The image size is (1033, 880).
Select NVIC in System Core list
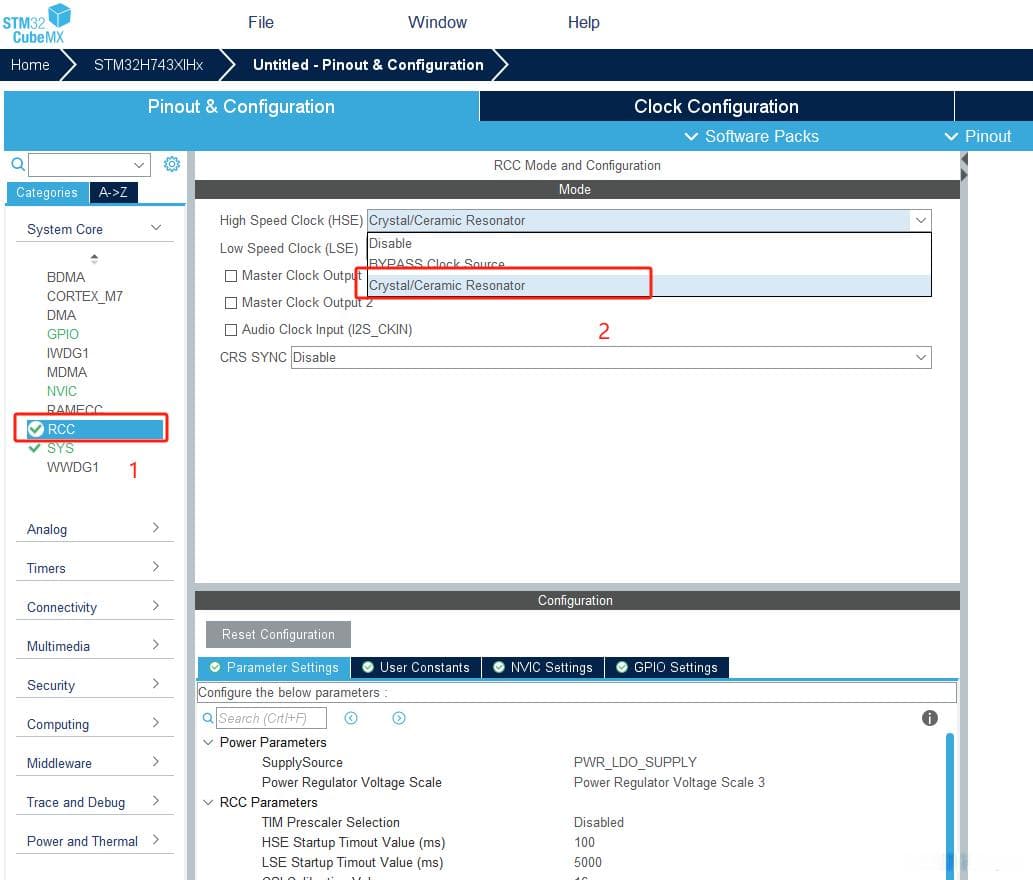click(62, 391)
